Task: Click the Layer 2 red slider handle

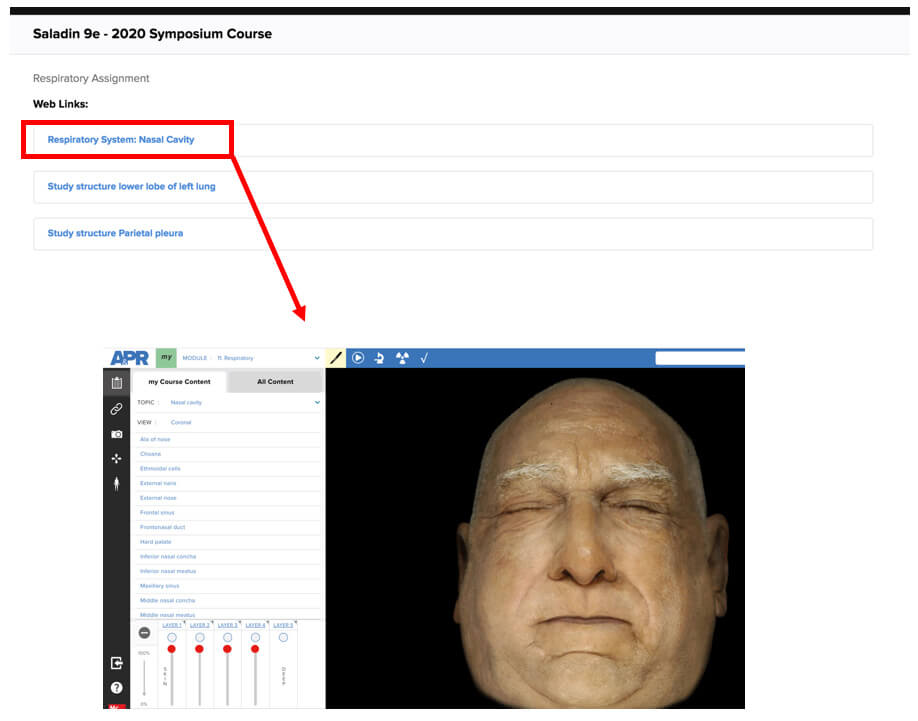Action: click(x=200, y=649)
